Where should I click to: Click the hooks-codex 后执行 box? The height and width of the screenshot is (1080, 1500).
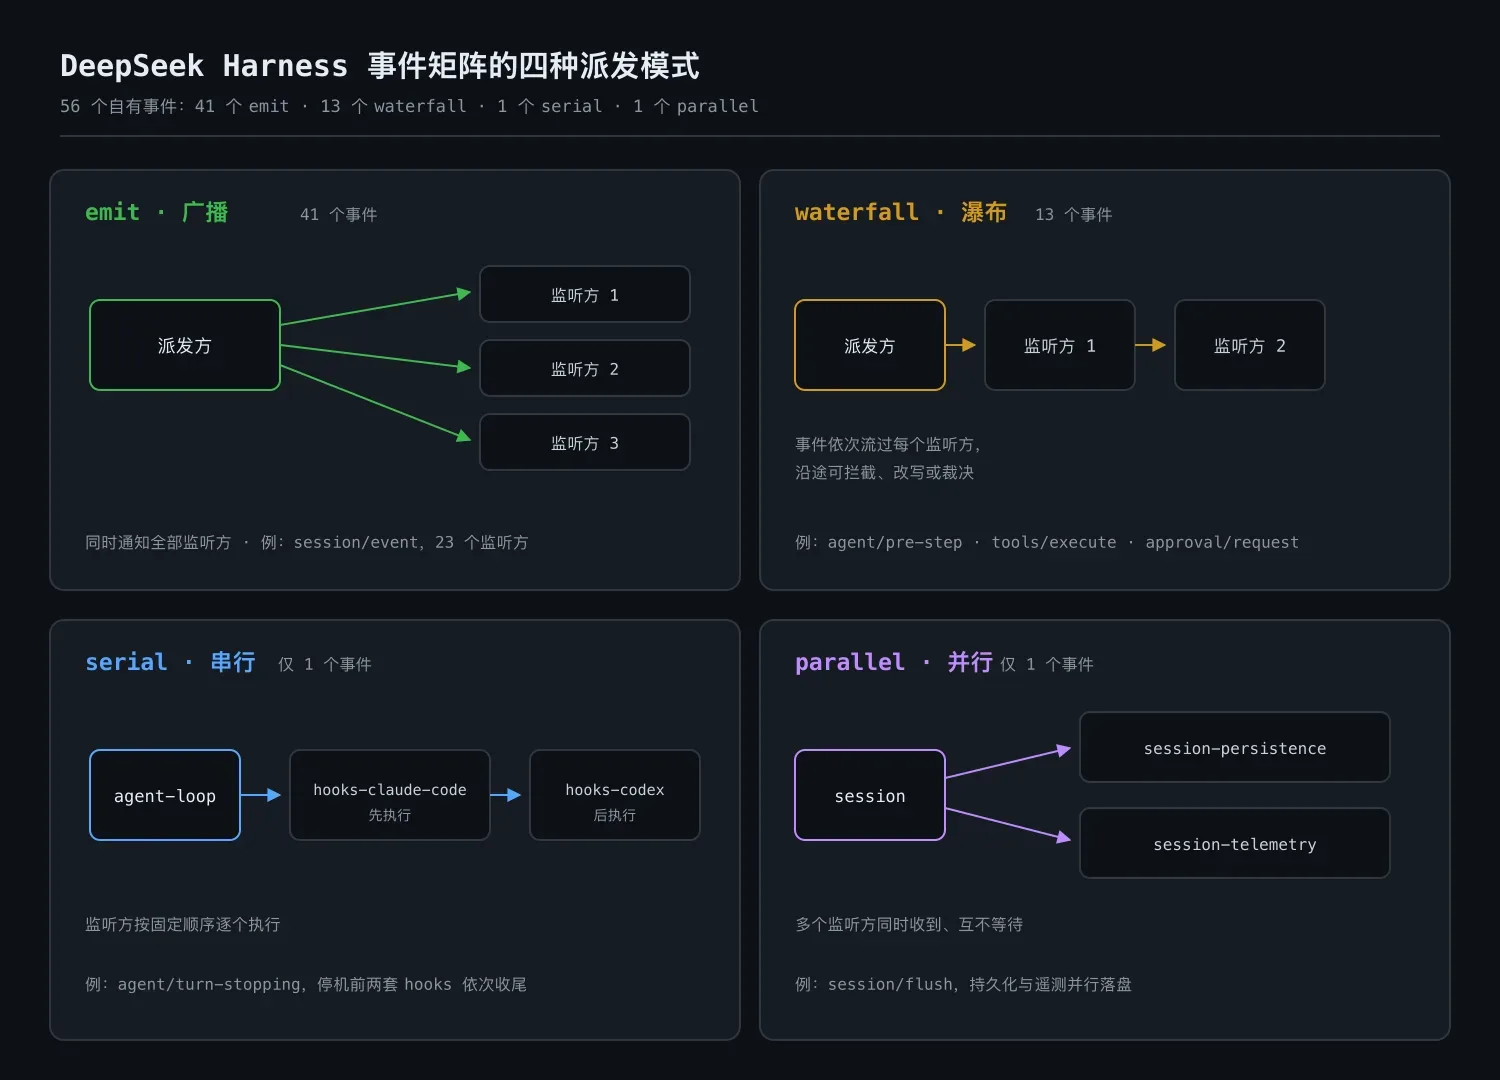[x=615, y=795]
